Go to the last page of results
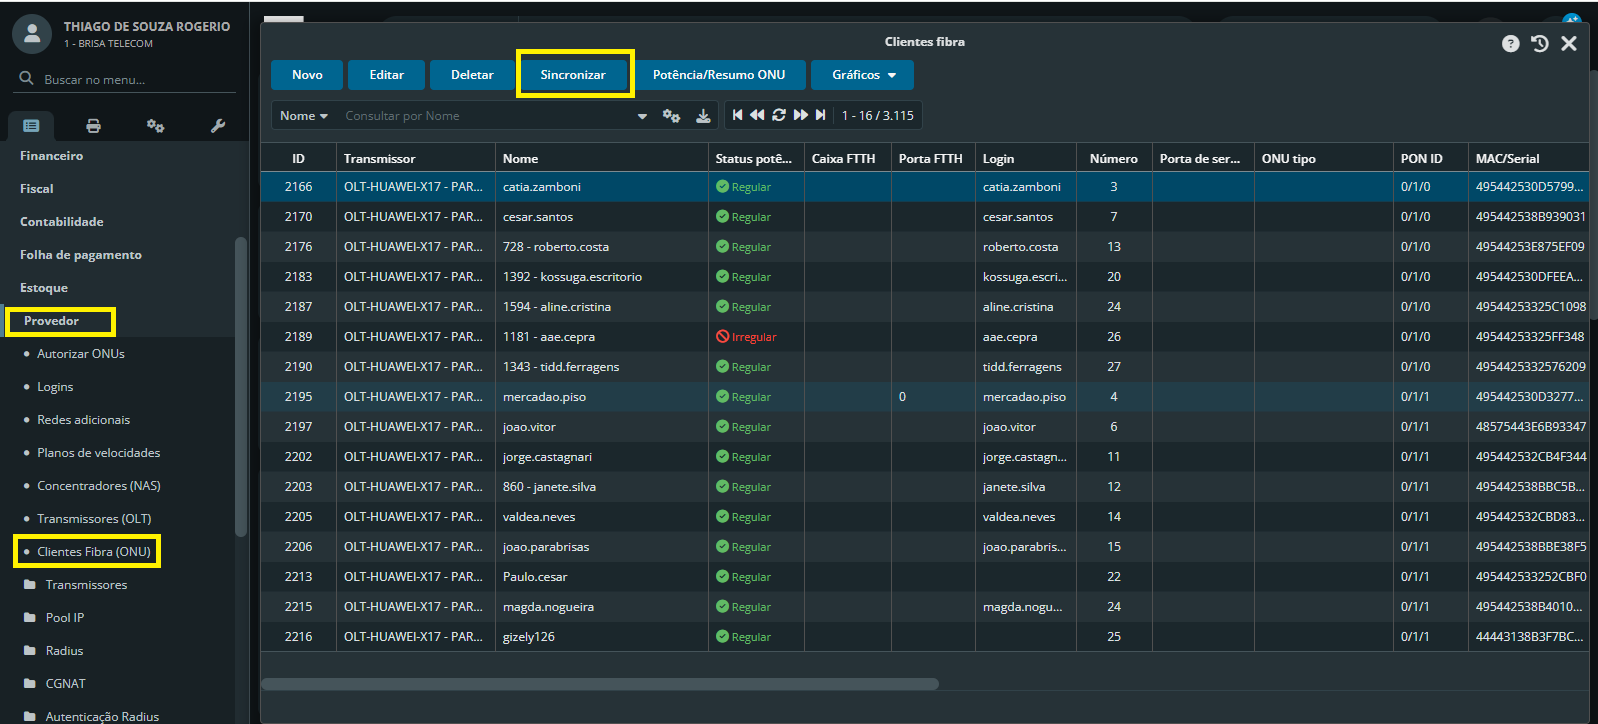Image resolution: width=1598 pixels, height=724 pixels. coord(821,115)
